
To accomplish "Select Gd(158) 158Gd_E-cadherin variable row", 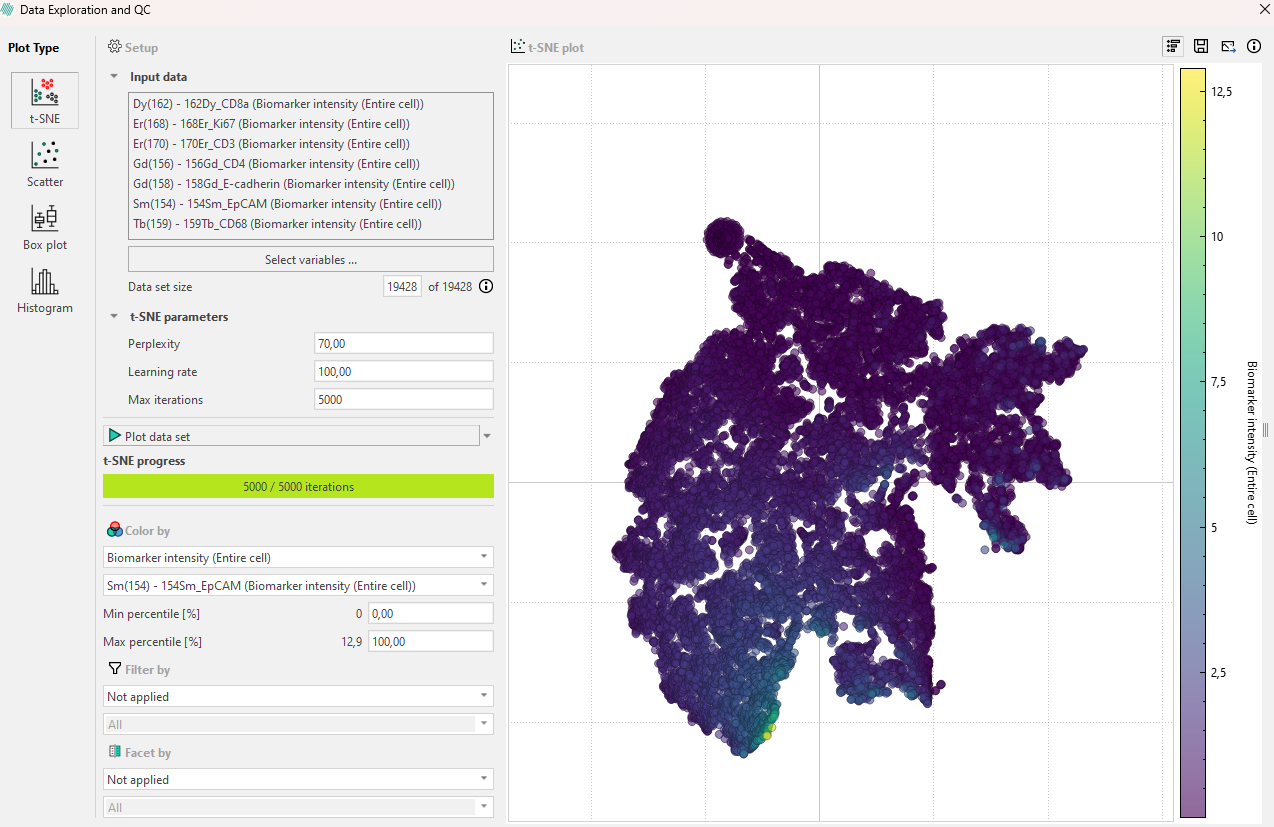I will [x=311, y=184].
